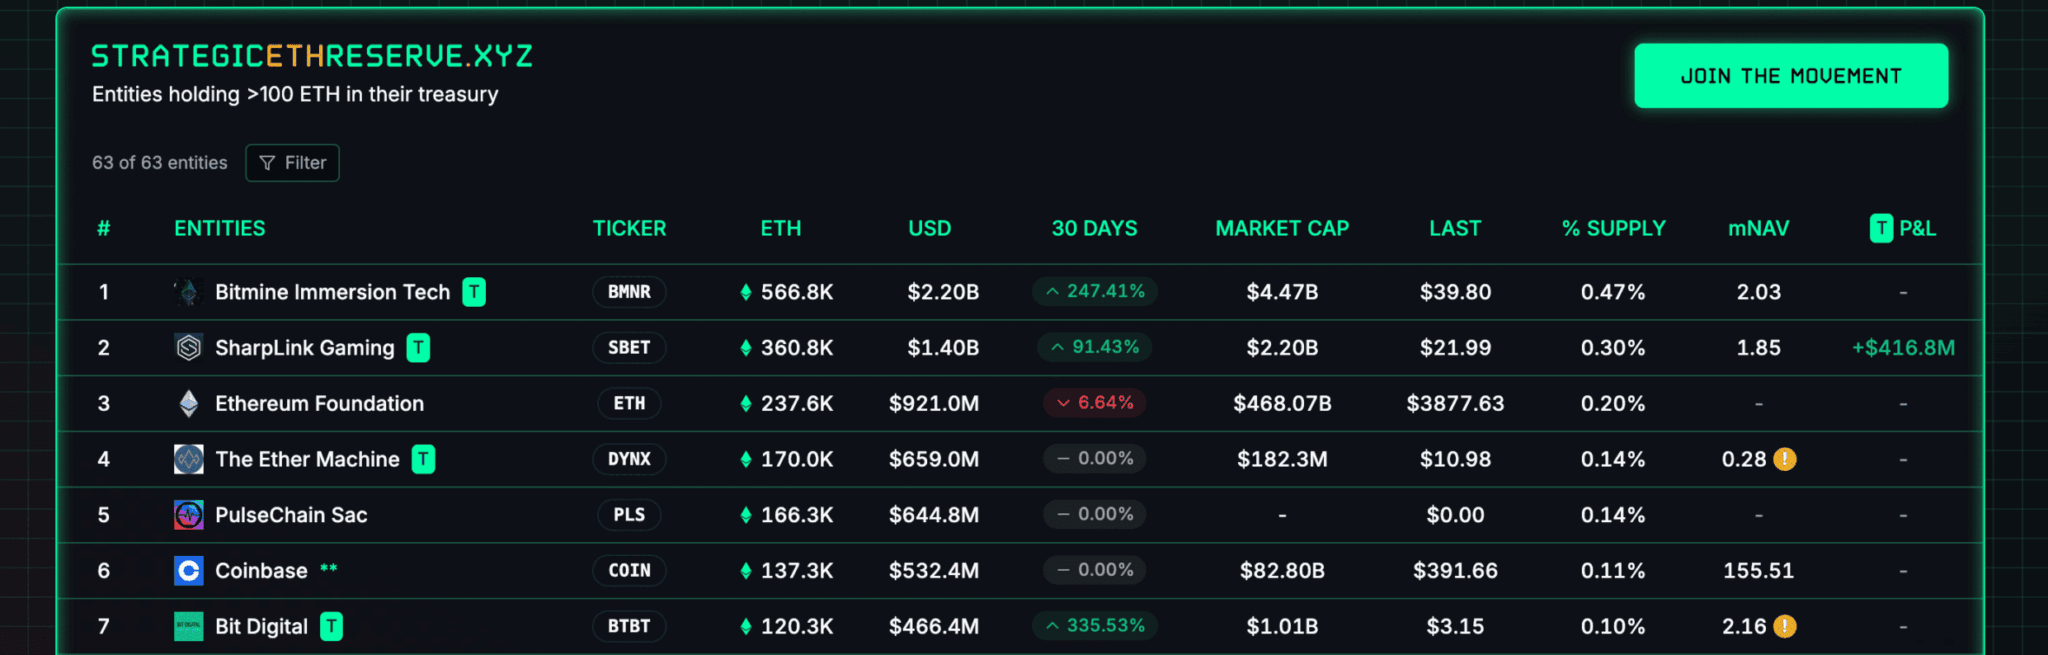Click the ETH diamond icon beside 237.6K
This screenshot has height=655, width=2048.
tap(746, 404)
